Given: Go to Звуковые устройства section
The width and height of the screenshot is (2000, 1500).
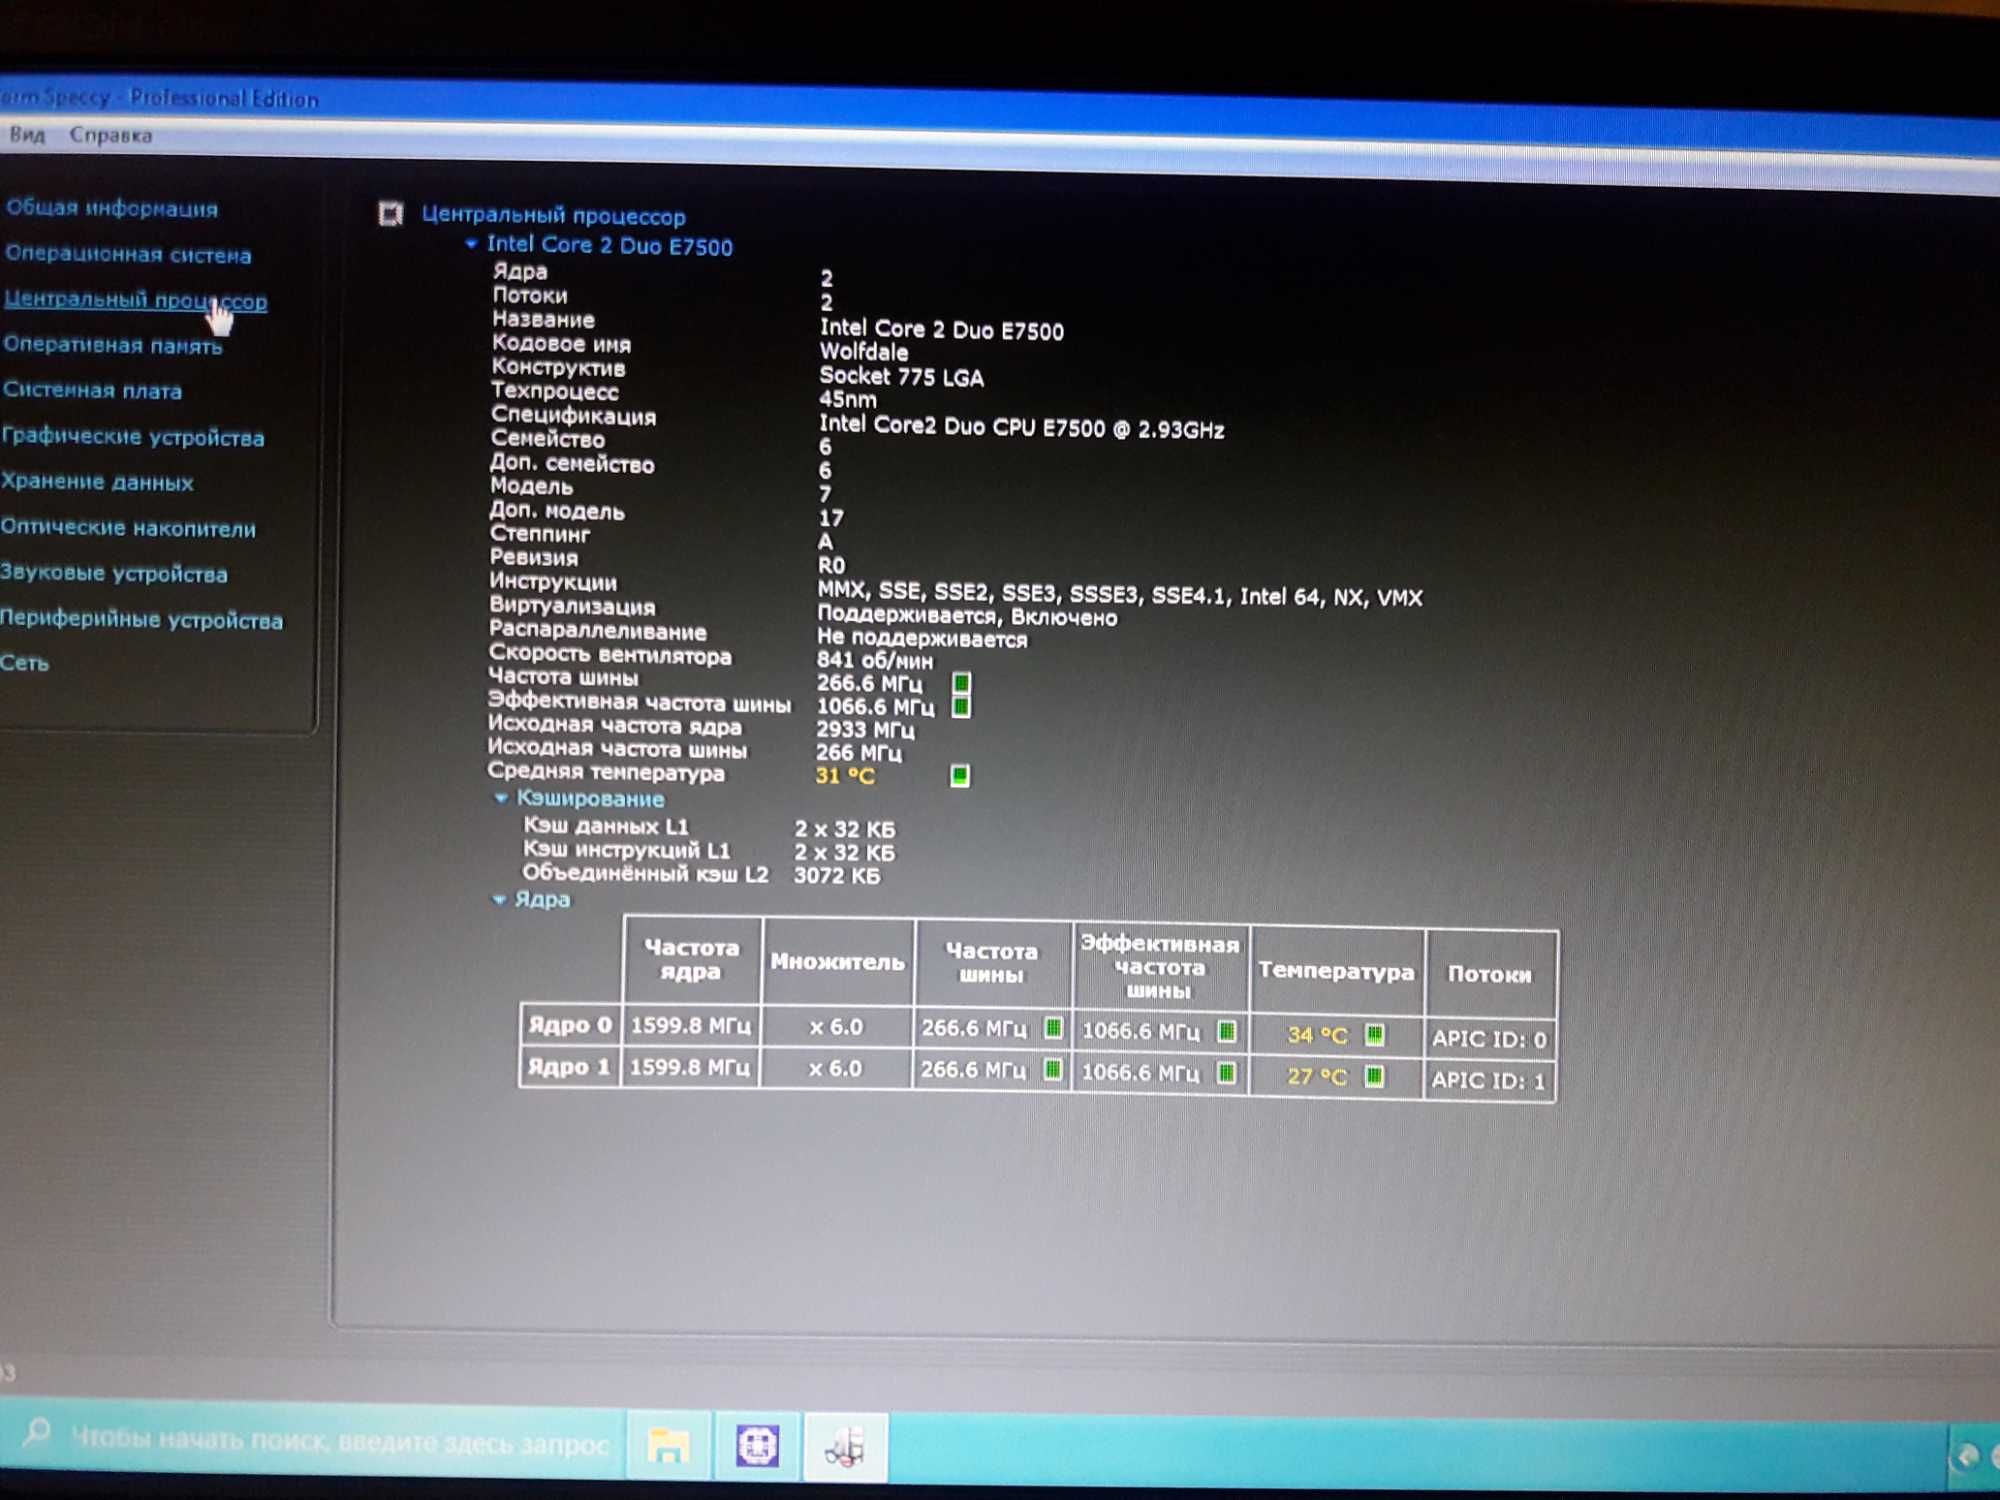Looking at the screenshot, I should pyautogui.click(x=114, y=573).
